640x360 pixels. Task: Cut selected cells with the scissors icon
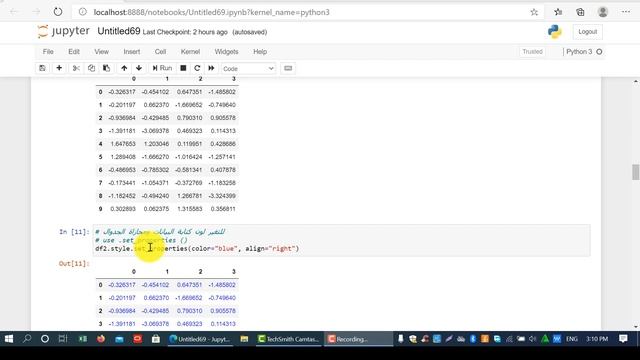click(x=76, y=68)
